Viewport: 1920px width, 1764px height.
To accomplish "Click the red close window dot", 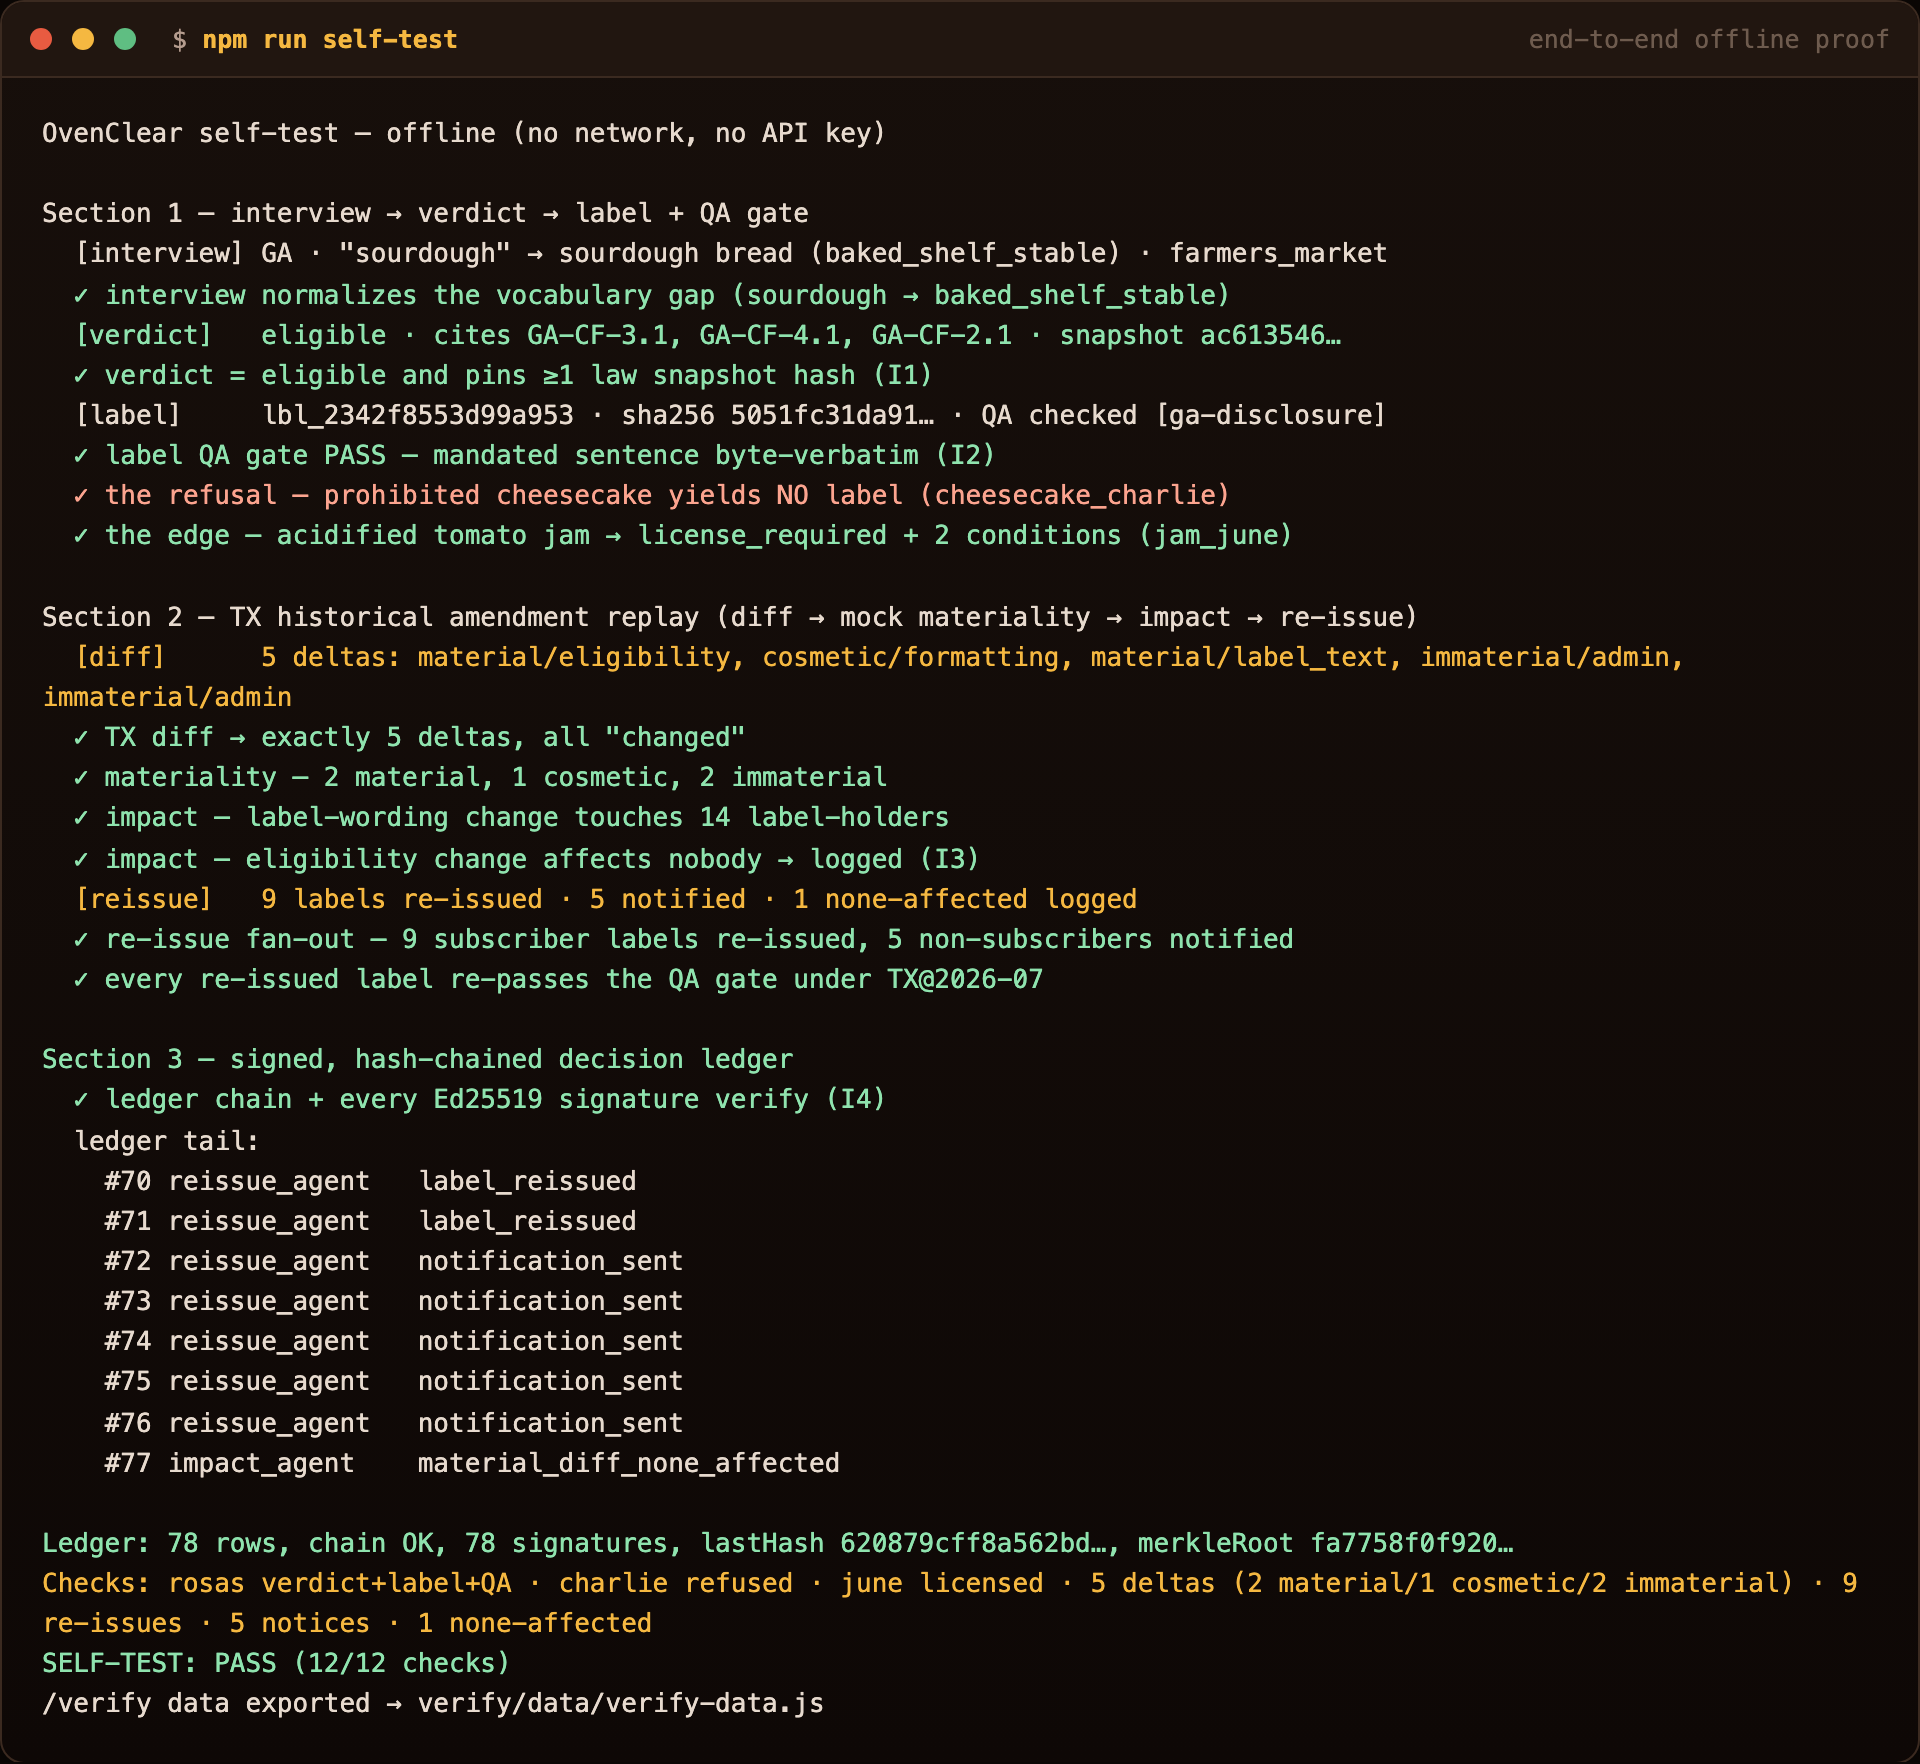I will (41, 39).
